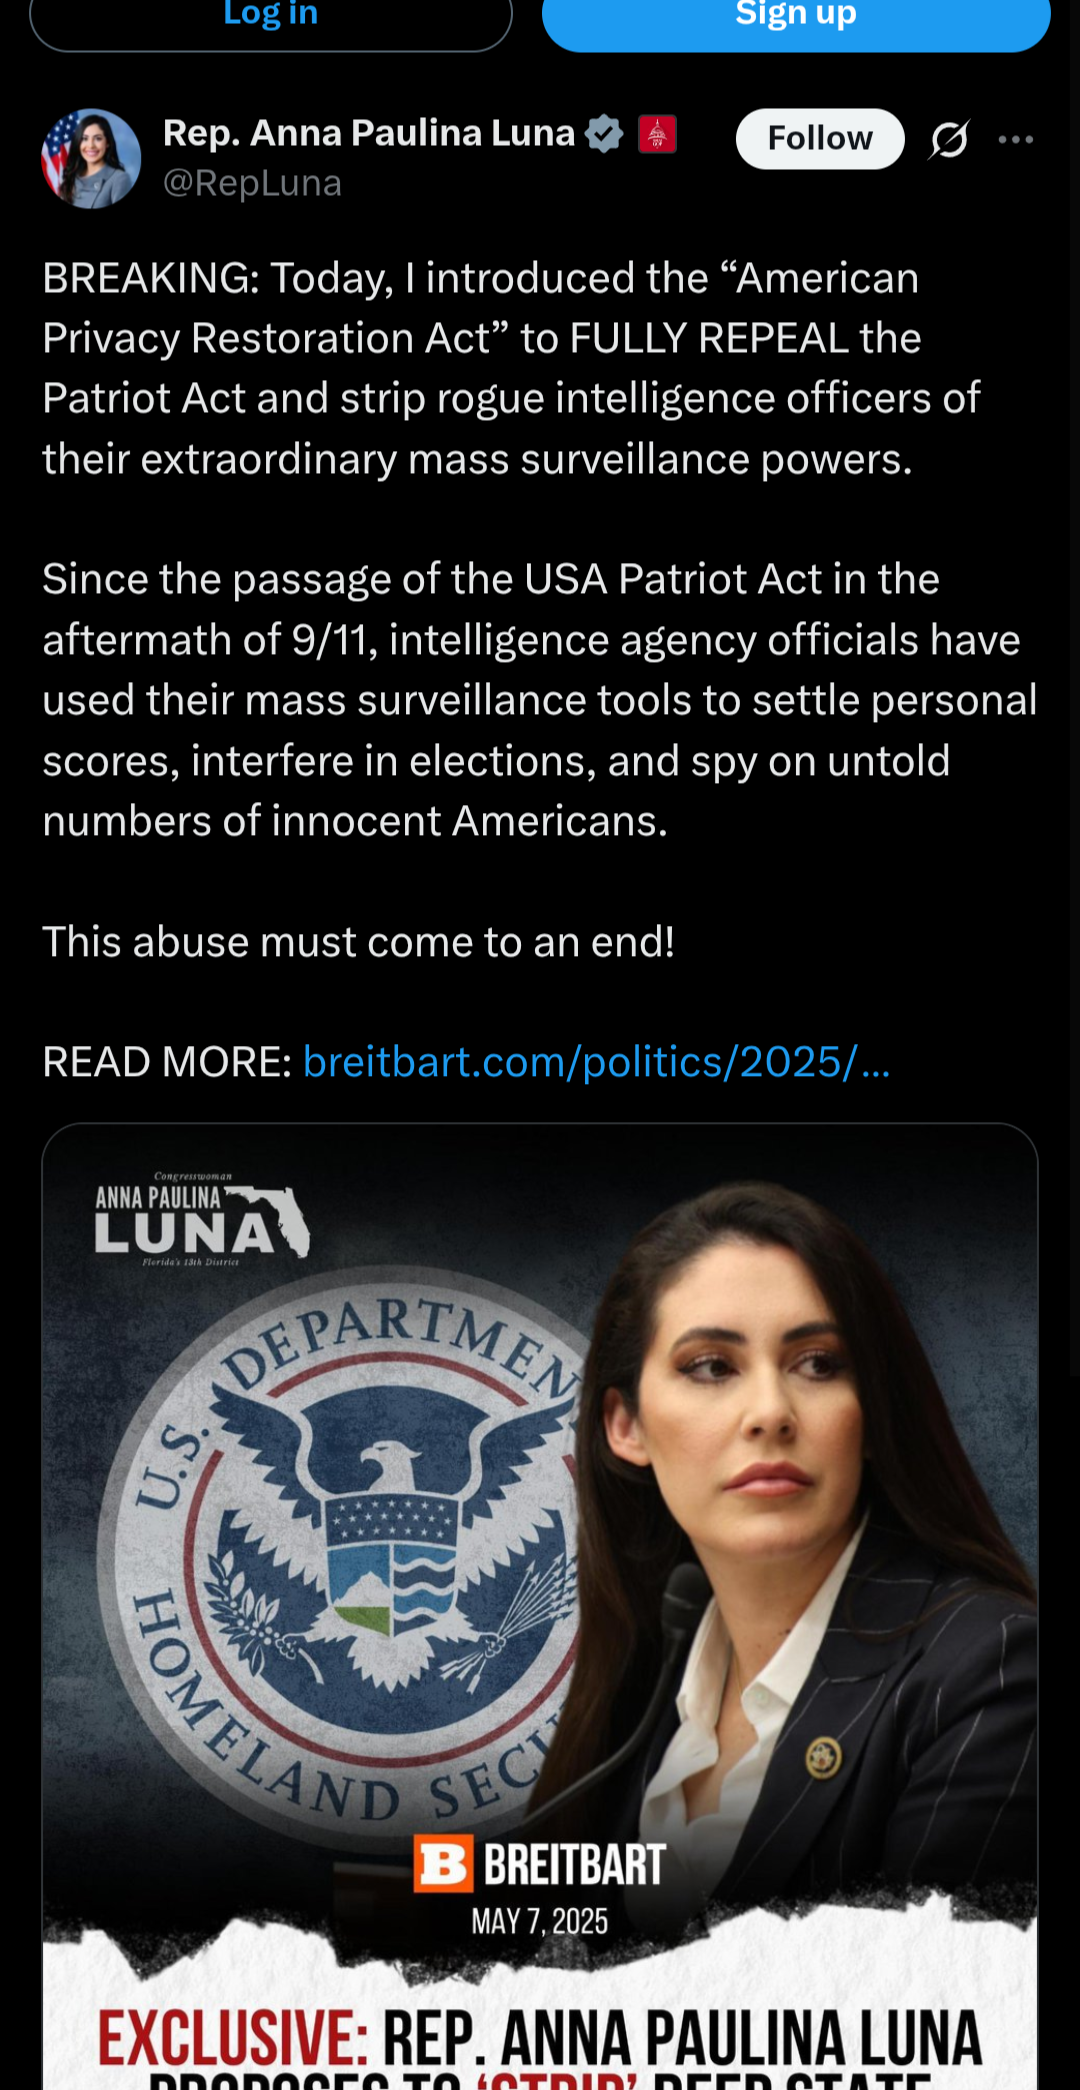
Task: Tap the Anna Paulina Luna Florida logo
Action: (202, 1220)
